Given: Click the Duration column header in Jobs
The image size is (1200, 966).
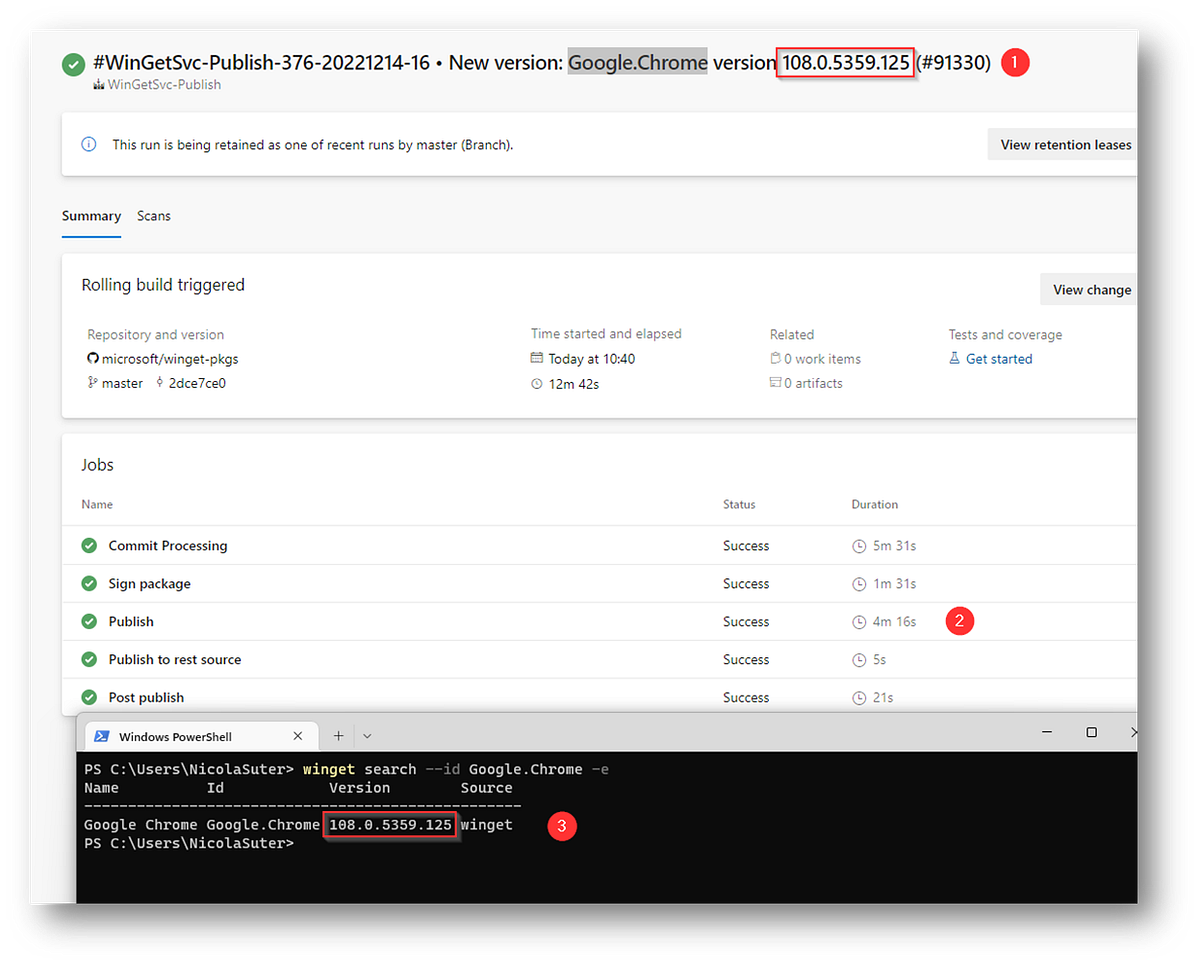Looking at the screenshot, I should pos(875,505).
